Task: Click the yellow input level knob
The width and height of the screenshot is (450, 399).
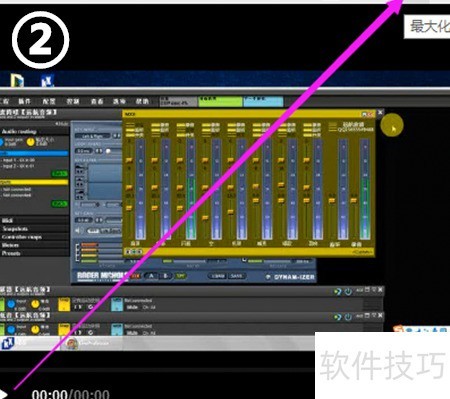Action: pos(31,142)
